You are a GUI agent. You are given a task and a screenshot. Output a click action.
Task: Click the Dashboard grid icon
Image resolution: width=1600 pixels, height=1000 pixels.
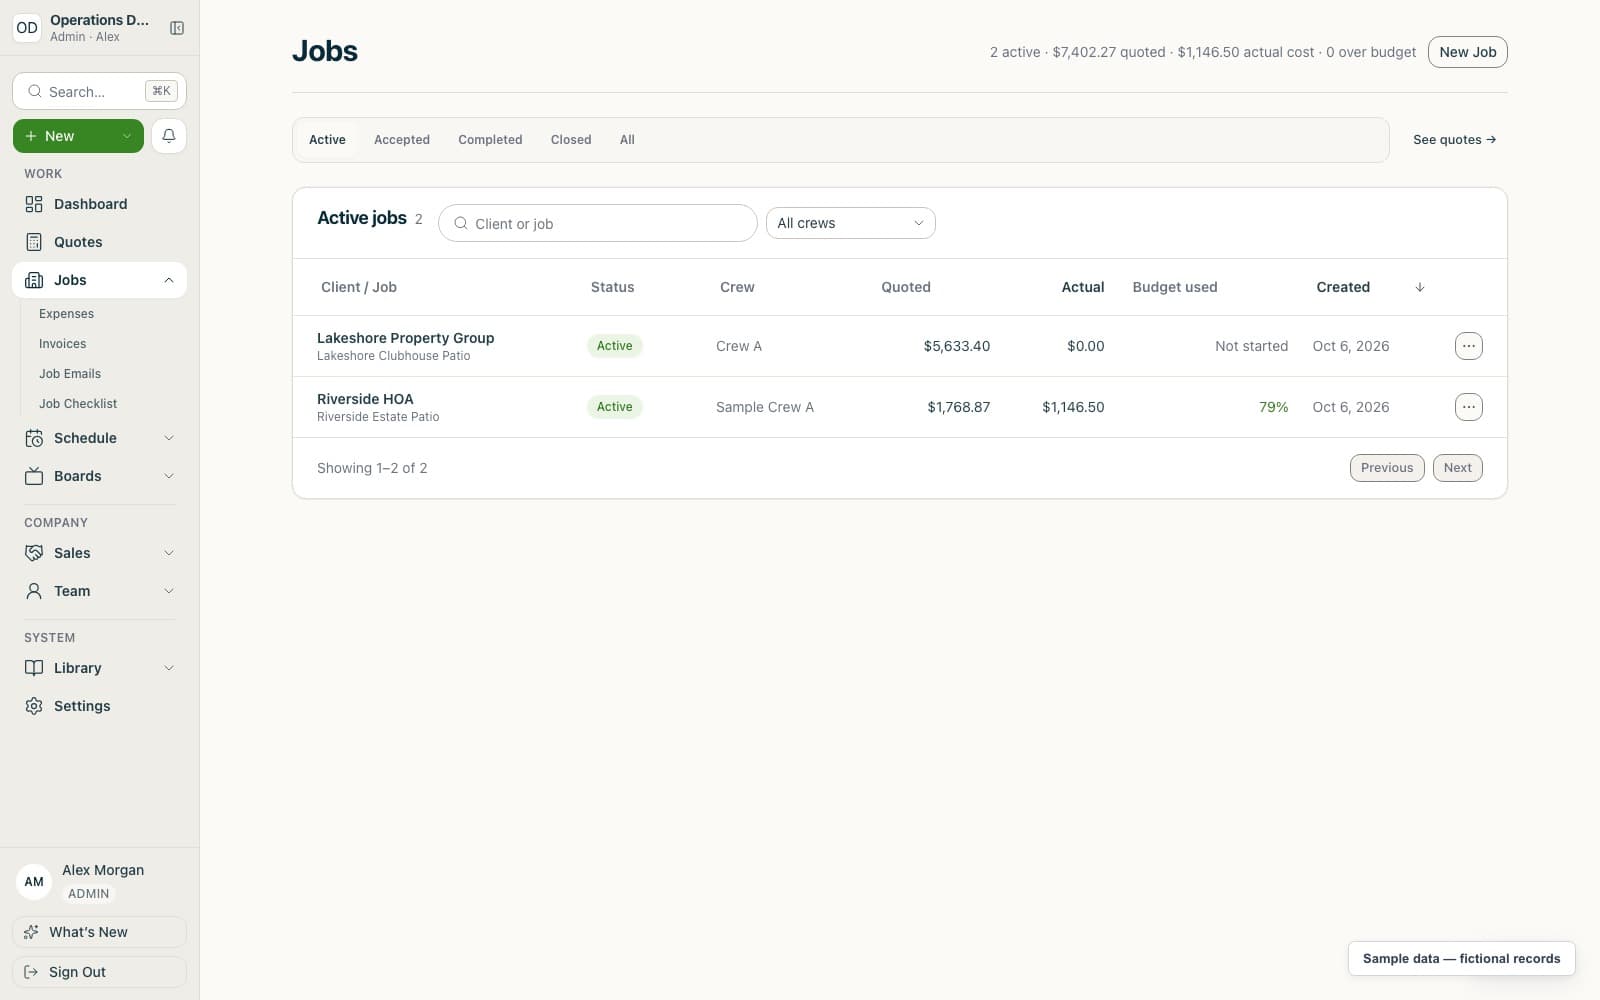coord(34,204)
